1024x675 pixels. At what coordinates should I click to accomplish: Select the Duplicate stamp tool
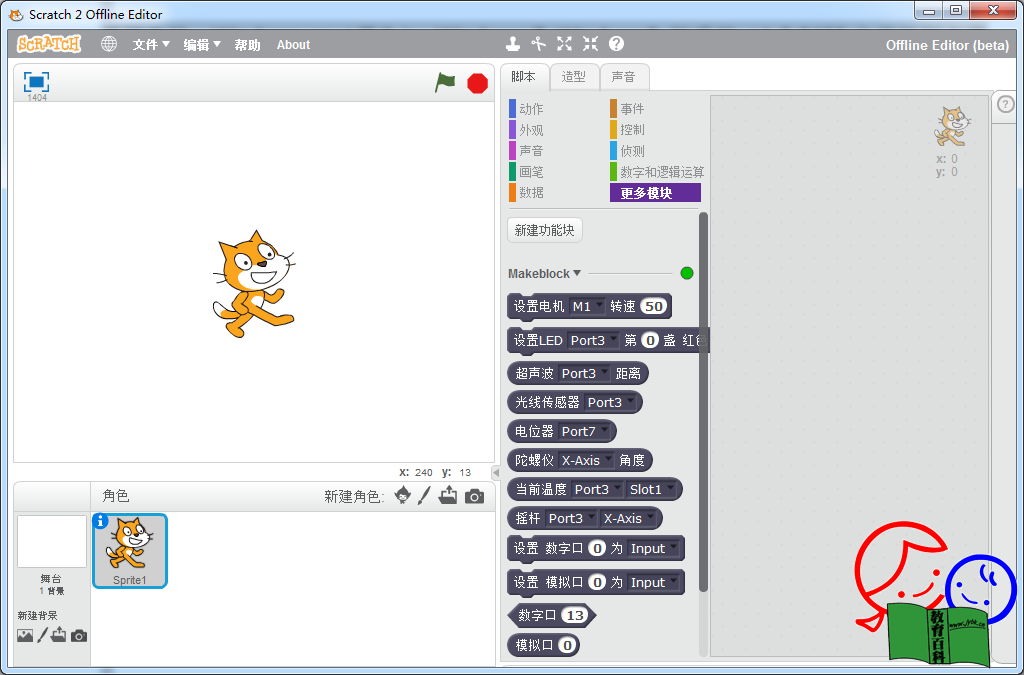[513, 44]
